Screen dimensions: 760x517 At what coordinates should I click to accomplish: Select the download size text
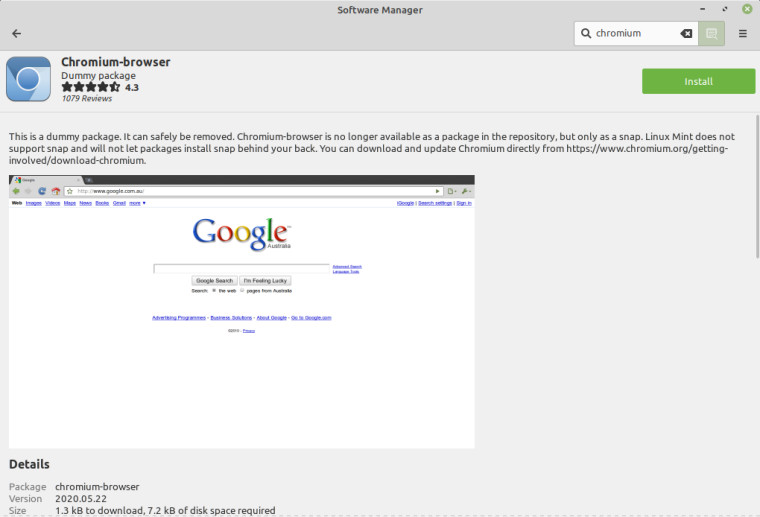coord(165,511)
